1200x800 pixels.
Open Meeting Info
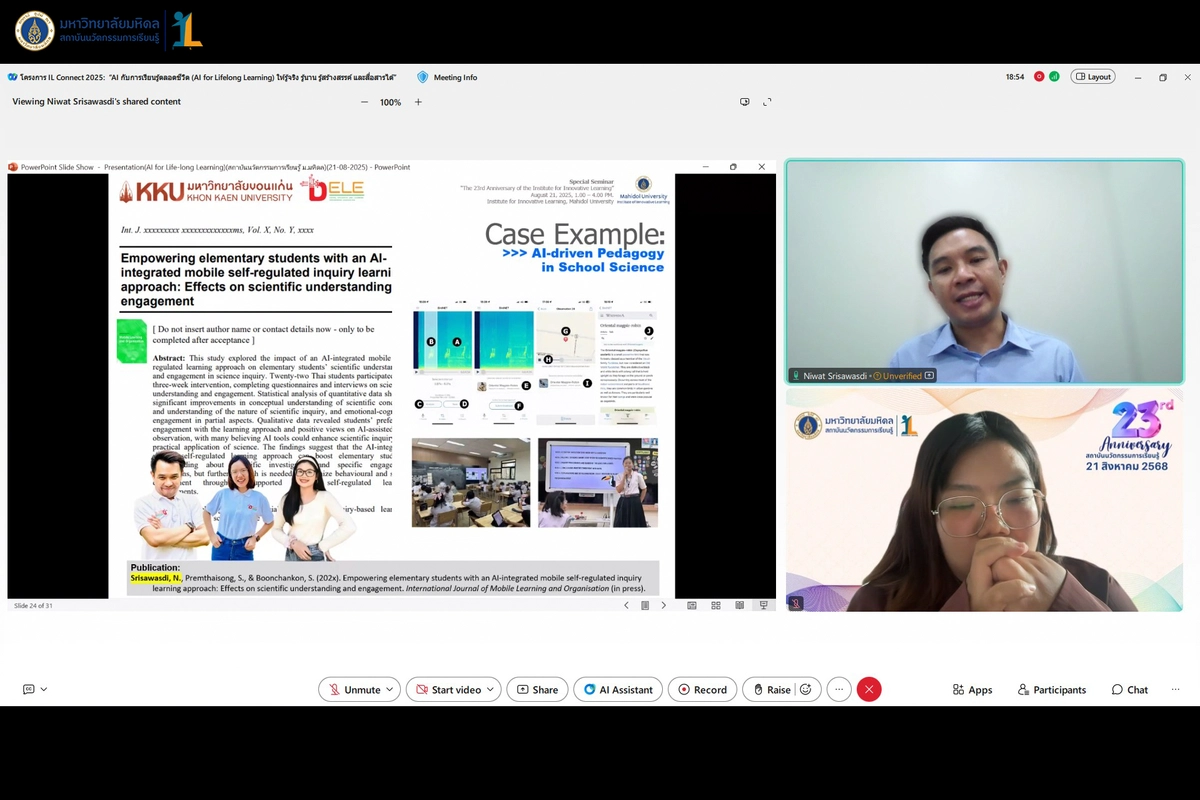click(x=447, y=77)
